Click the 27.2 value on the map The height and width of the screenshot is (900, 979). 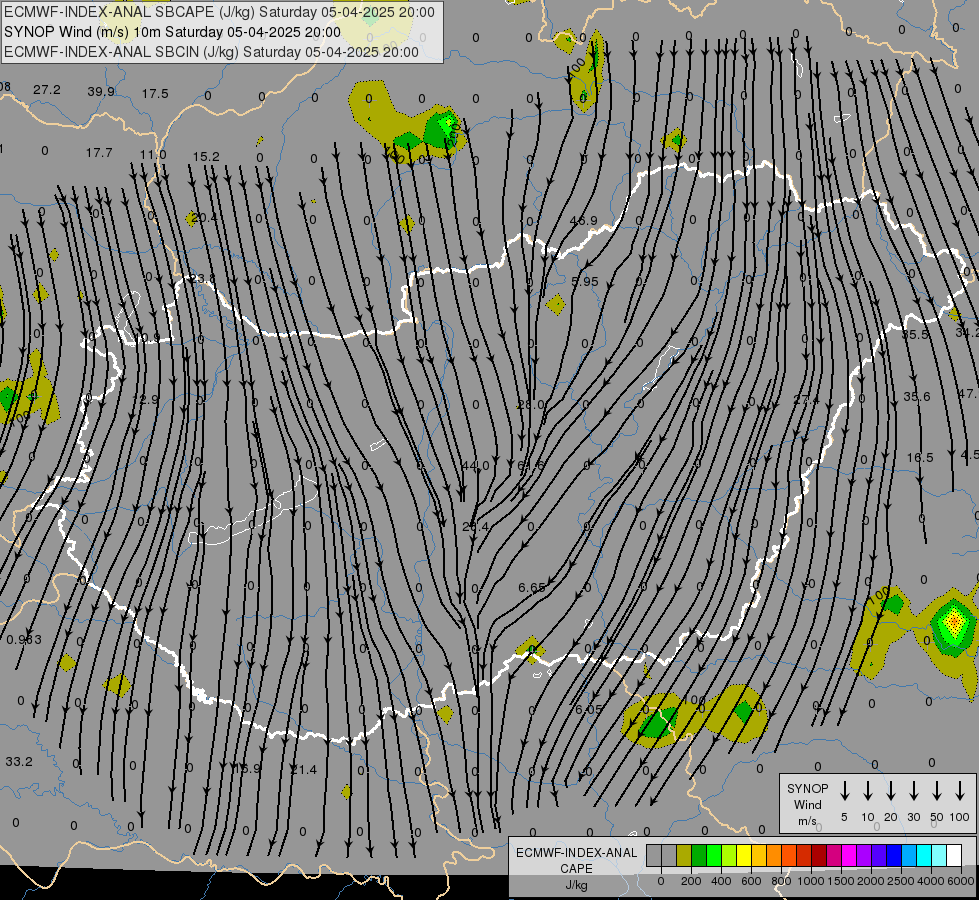pos(47,90)
